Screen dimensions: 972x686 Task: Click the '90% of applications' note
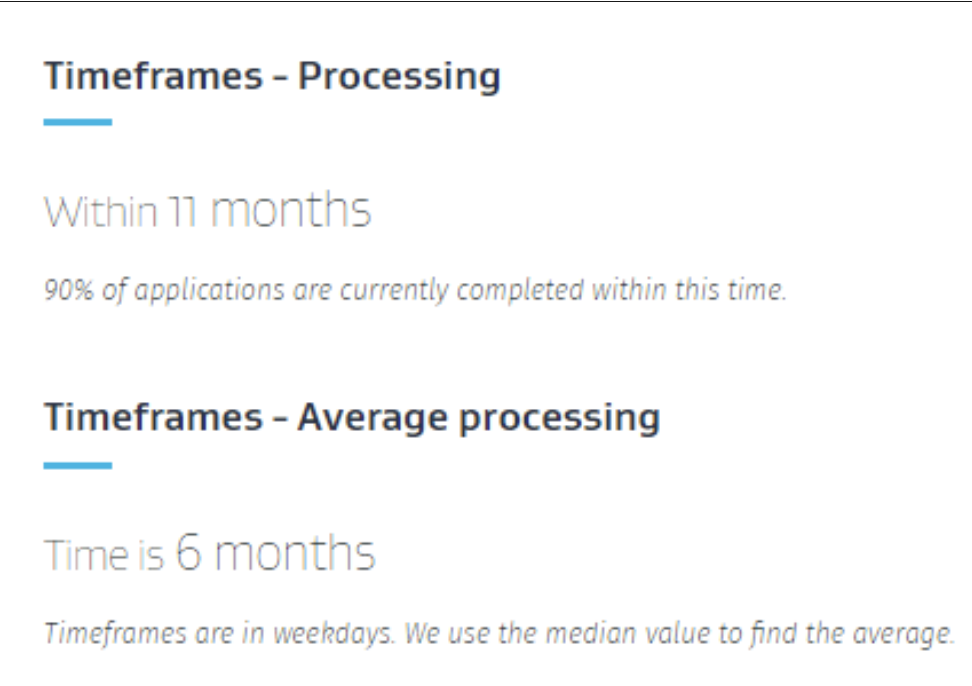click(415, 290)
